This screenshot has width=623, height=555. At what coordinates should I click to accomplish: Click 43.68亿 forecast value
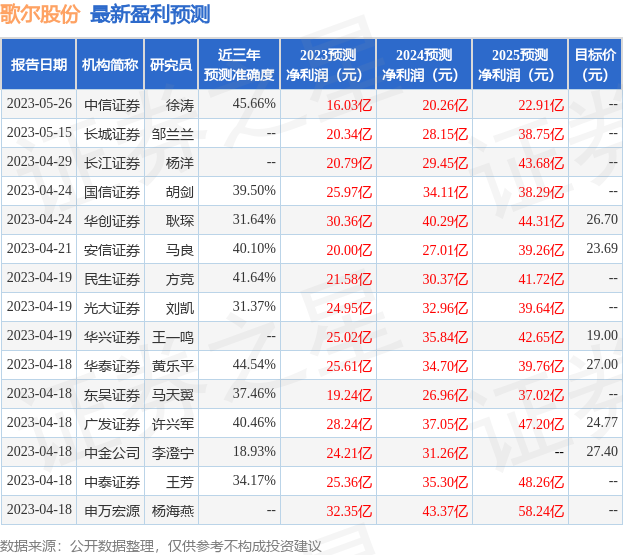[x=541, y=163]
